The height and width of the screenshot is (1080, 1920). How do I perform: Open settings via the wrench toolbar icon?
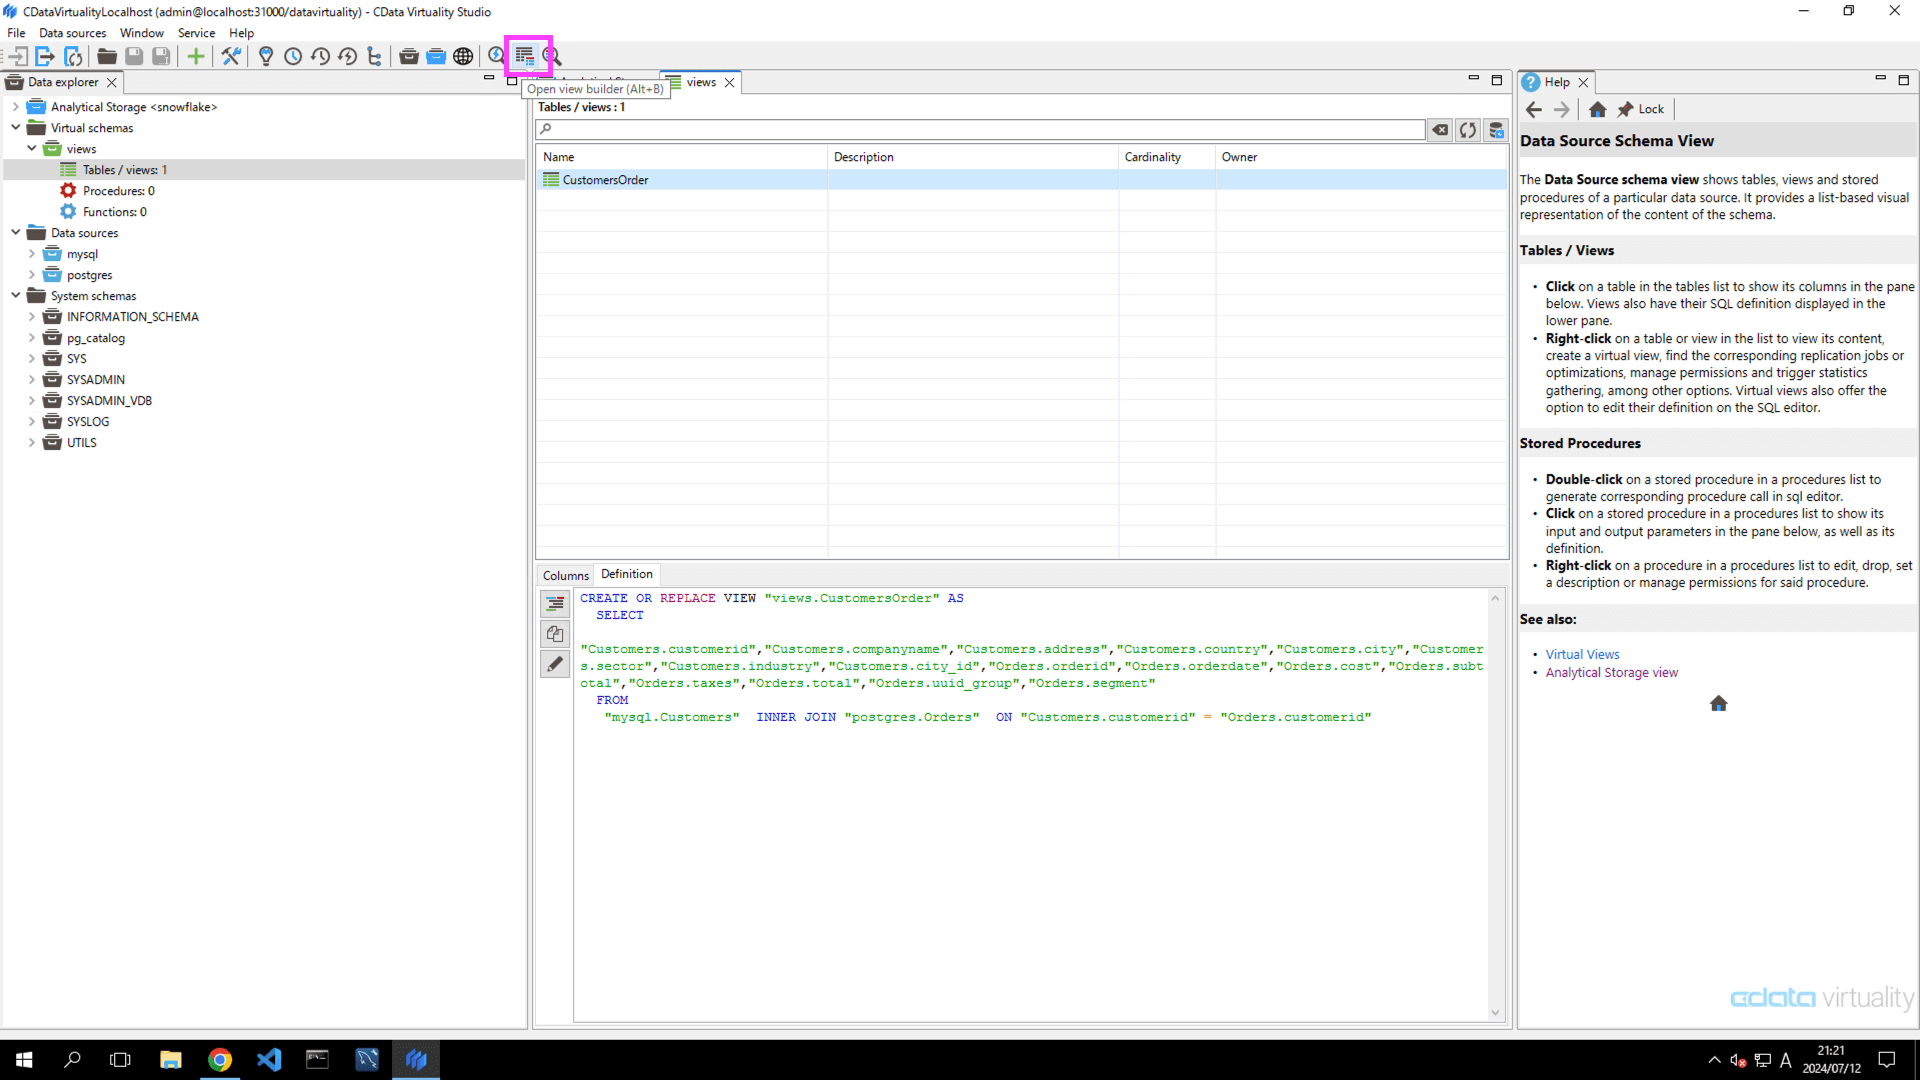tap(231, 56)
